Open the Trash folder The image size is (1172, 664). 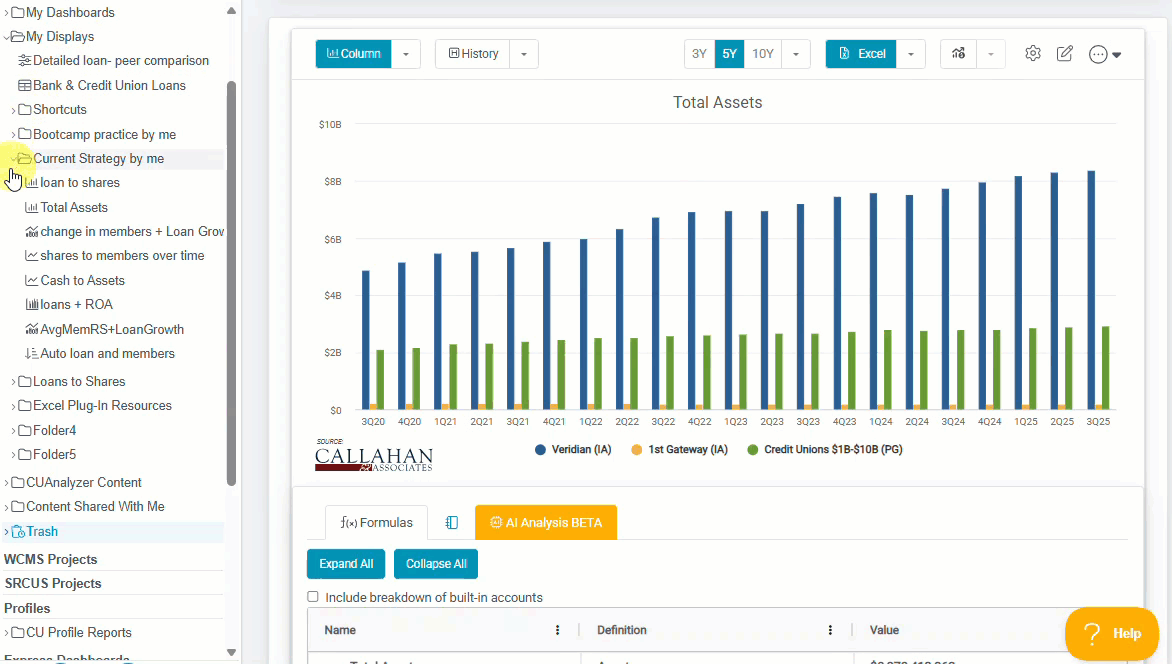(x=42, y=531)
